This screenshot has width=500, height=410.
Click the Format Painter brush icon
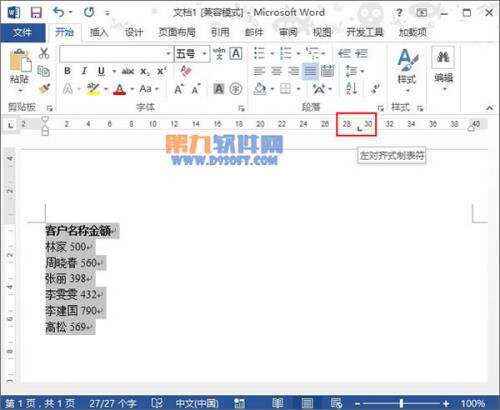click(x=44, y=89)
